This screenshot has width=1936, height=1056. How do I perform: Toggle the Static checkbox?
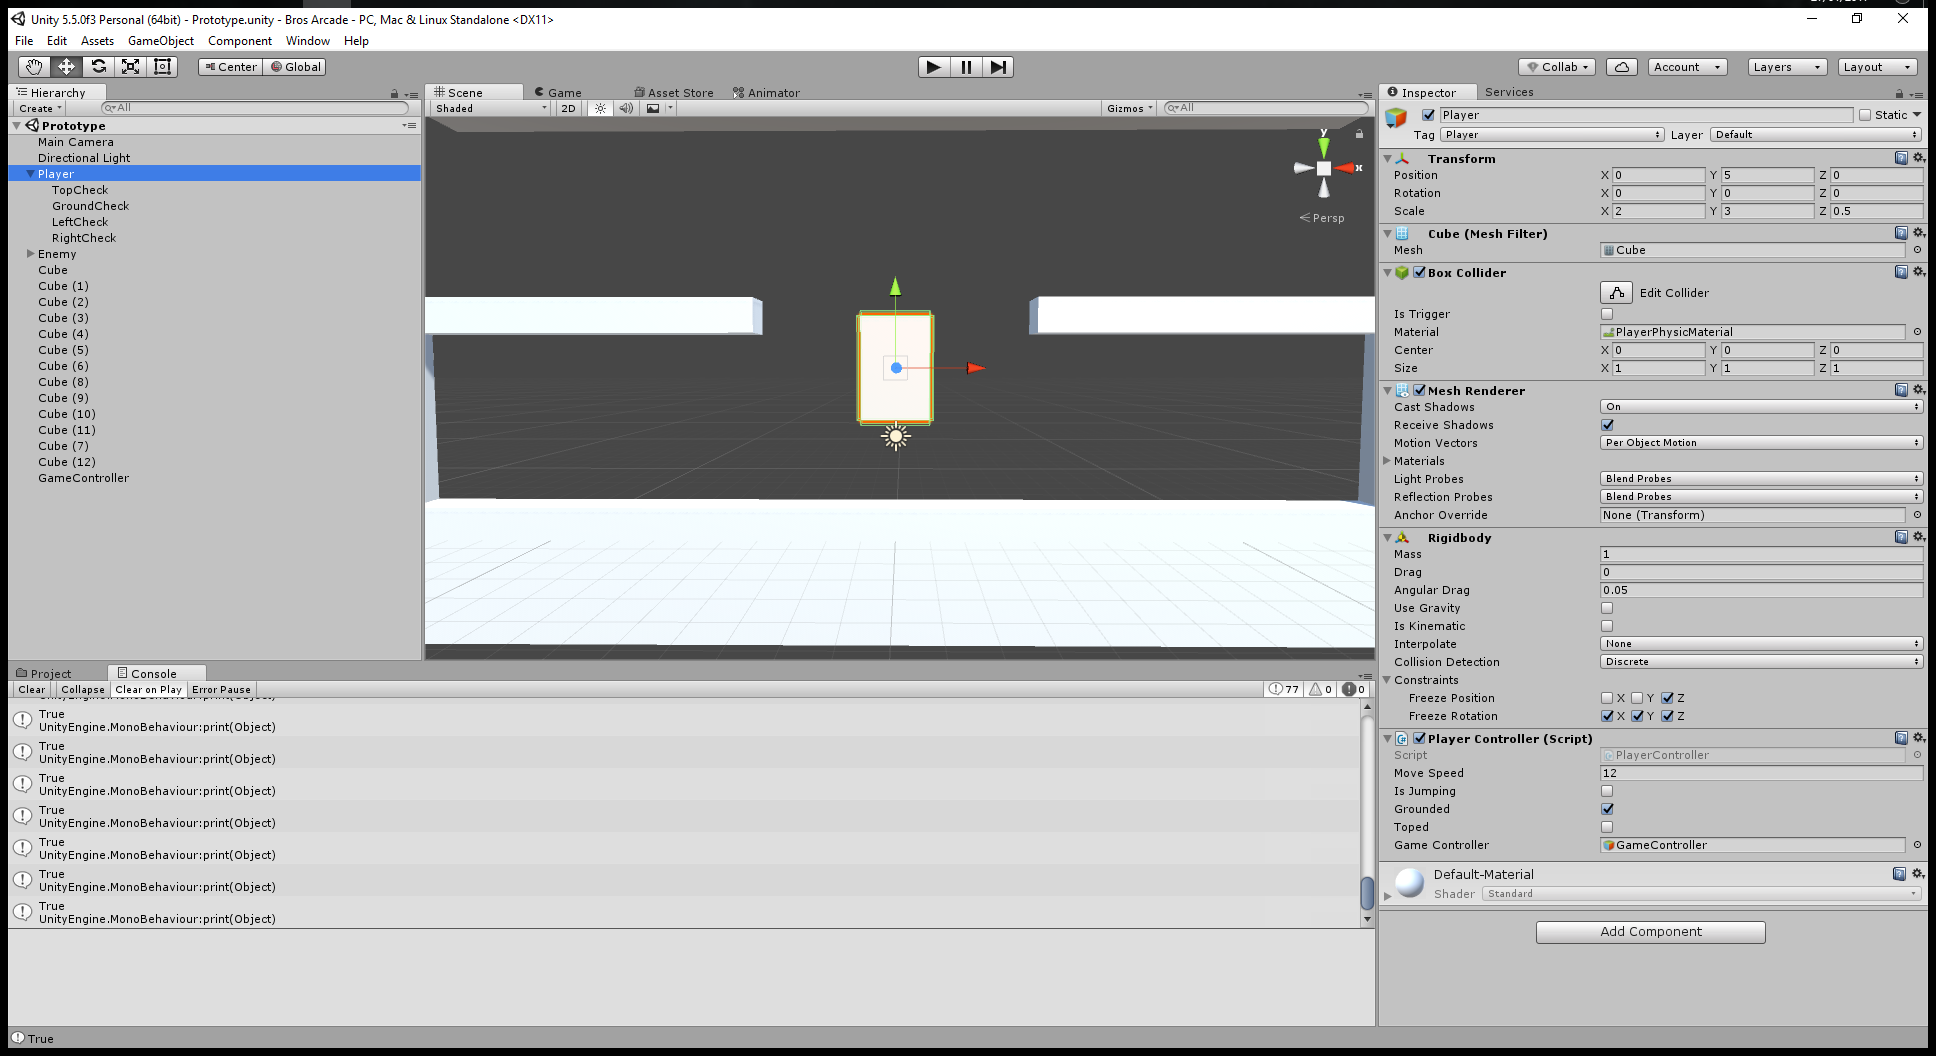point(1865,115)
